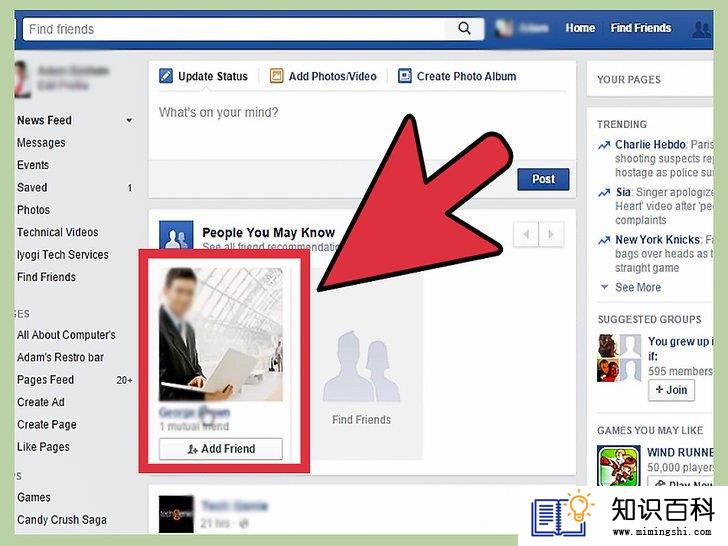Viewport: 728px width, 546px height.
Task: Open the suggested friend's profile photo
Action: 221,334
